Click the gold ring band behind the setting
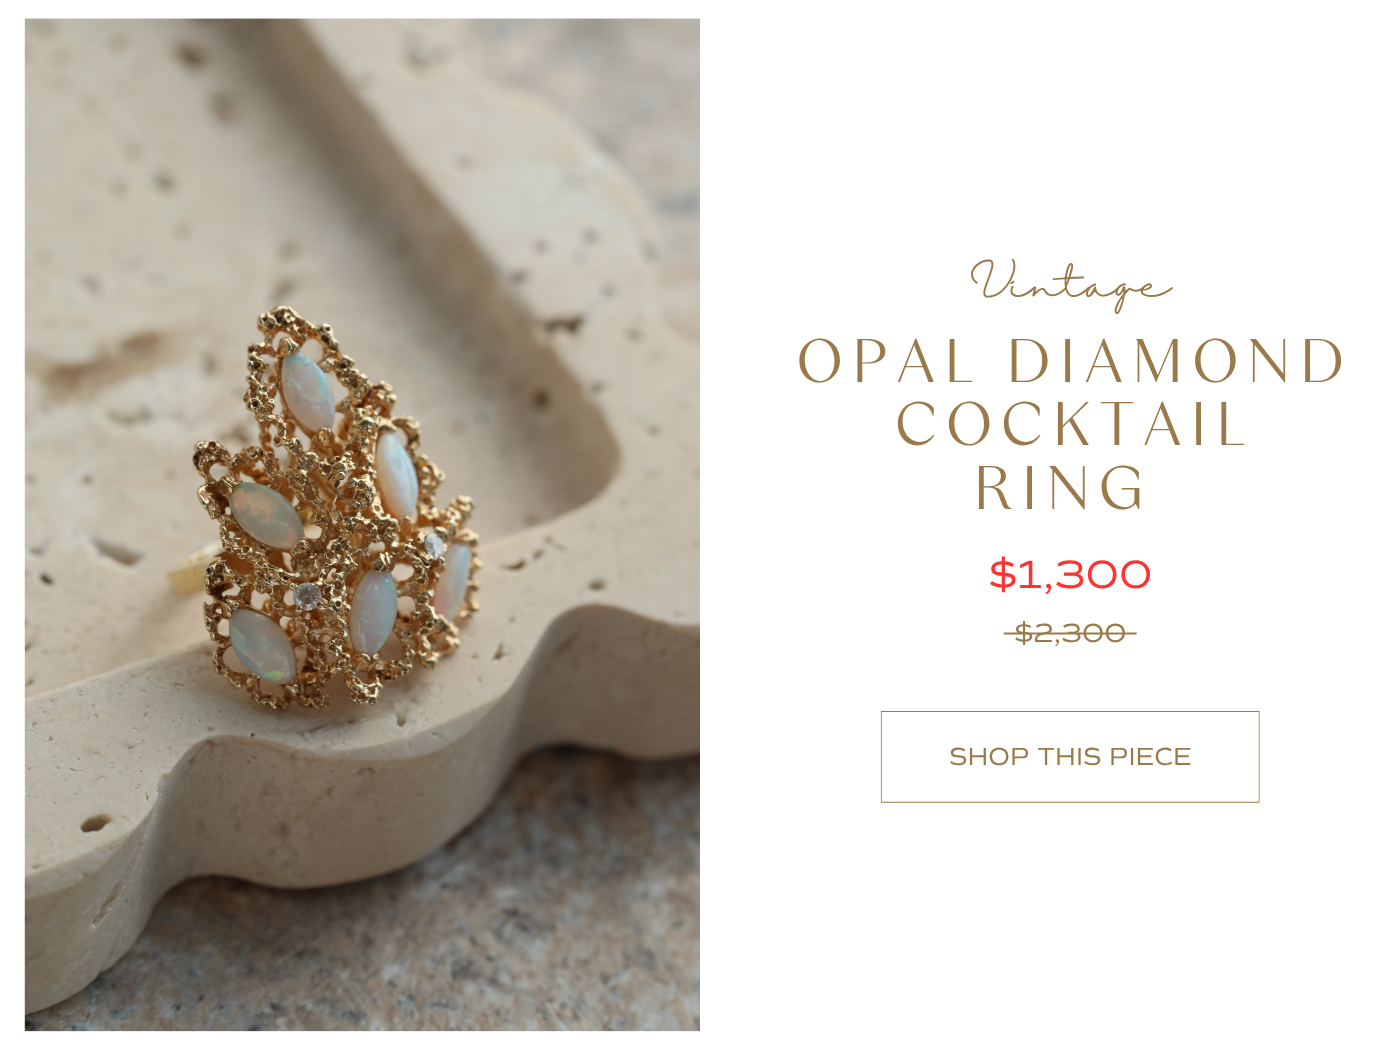This screenshot has height=1050, width=1400. tap(187, 573)
